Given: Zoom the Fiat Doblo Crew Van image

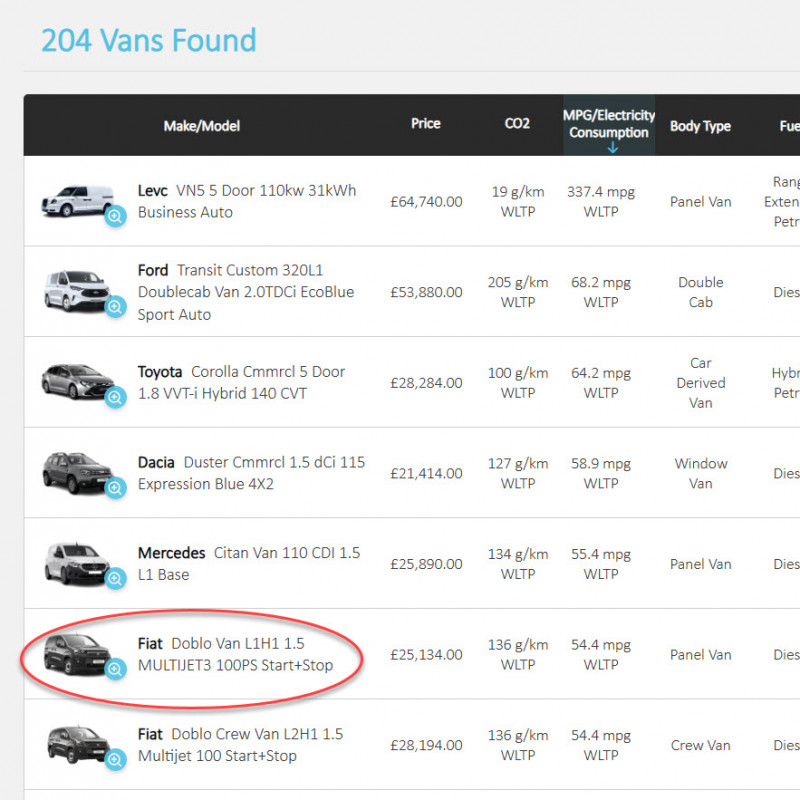Looking at the screenshot, I should coord(115,759).
